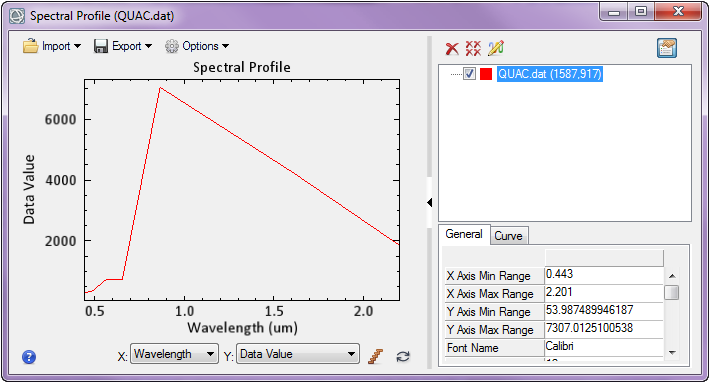
Task: Click the Font Name Calibri field
Action: [x=604, y=347]
